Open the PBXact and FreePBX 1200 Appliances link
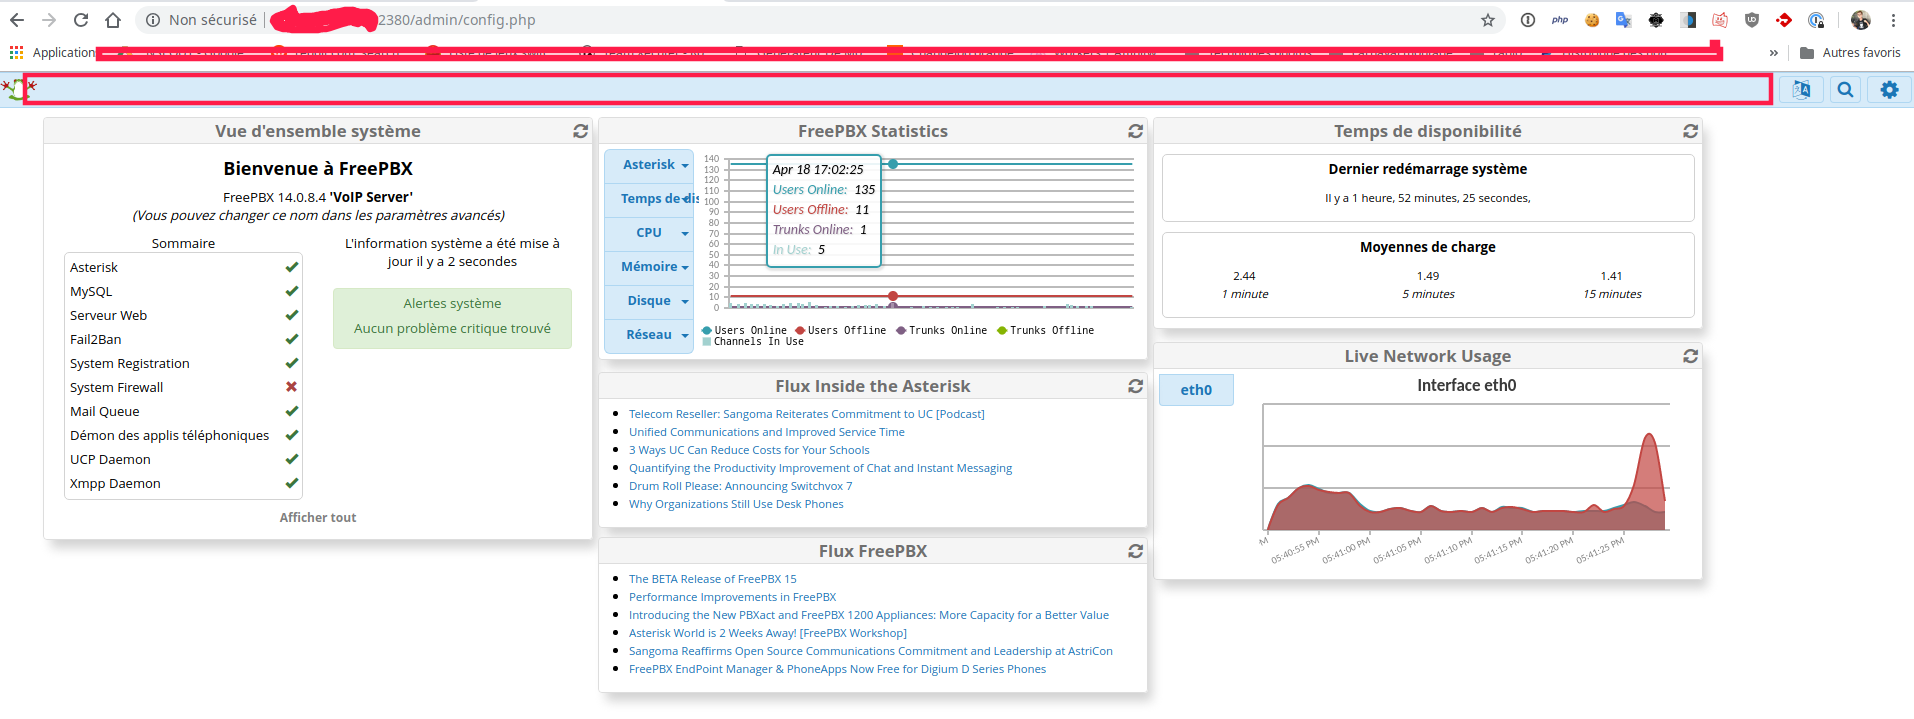Viewport: 1914px width, 719px height. 868,615
